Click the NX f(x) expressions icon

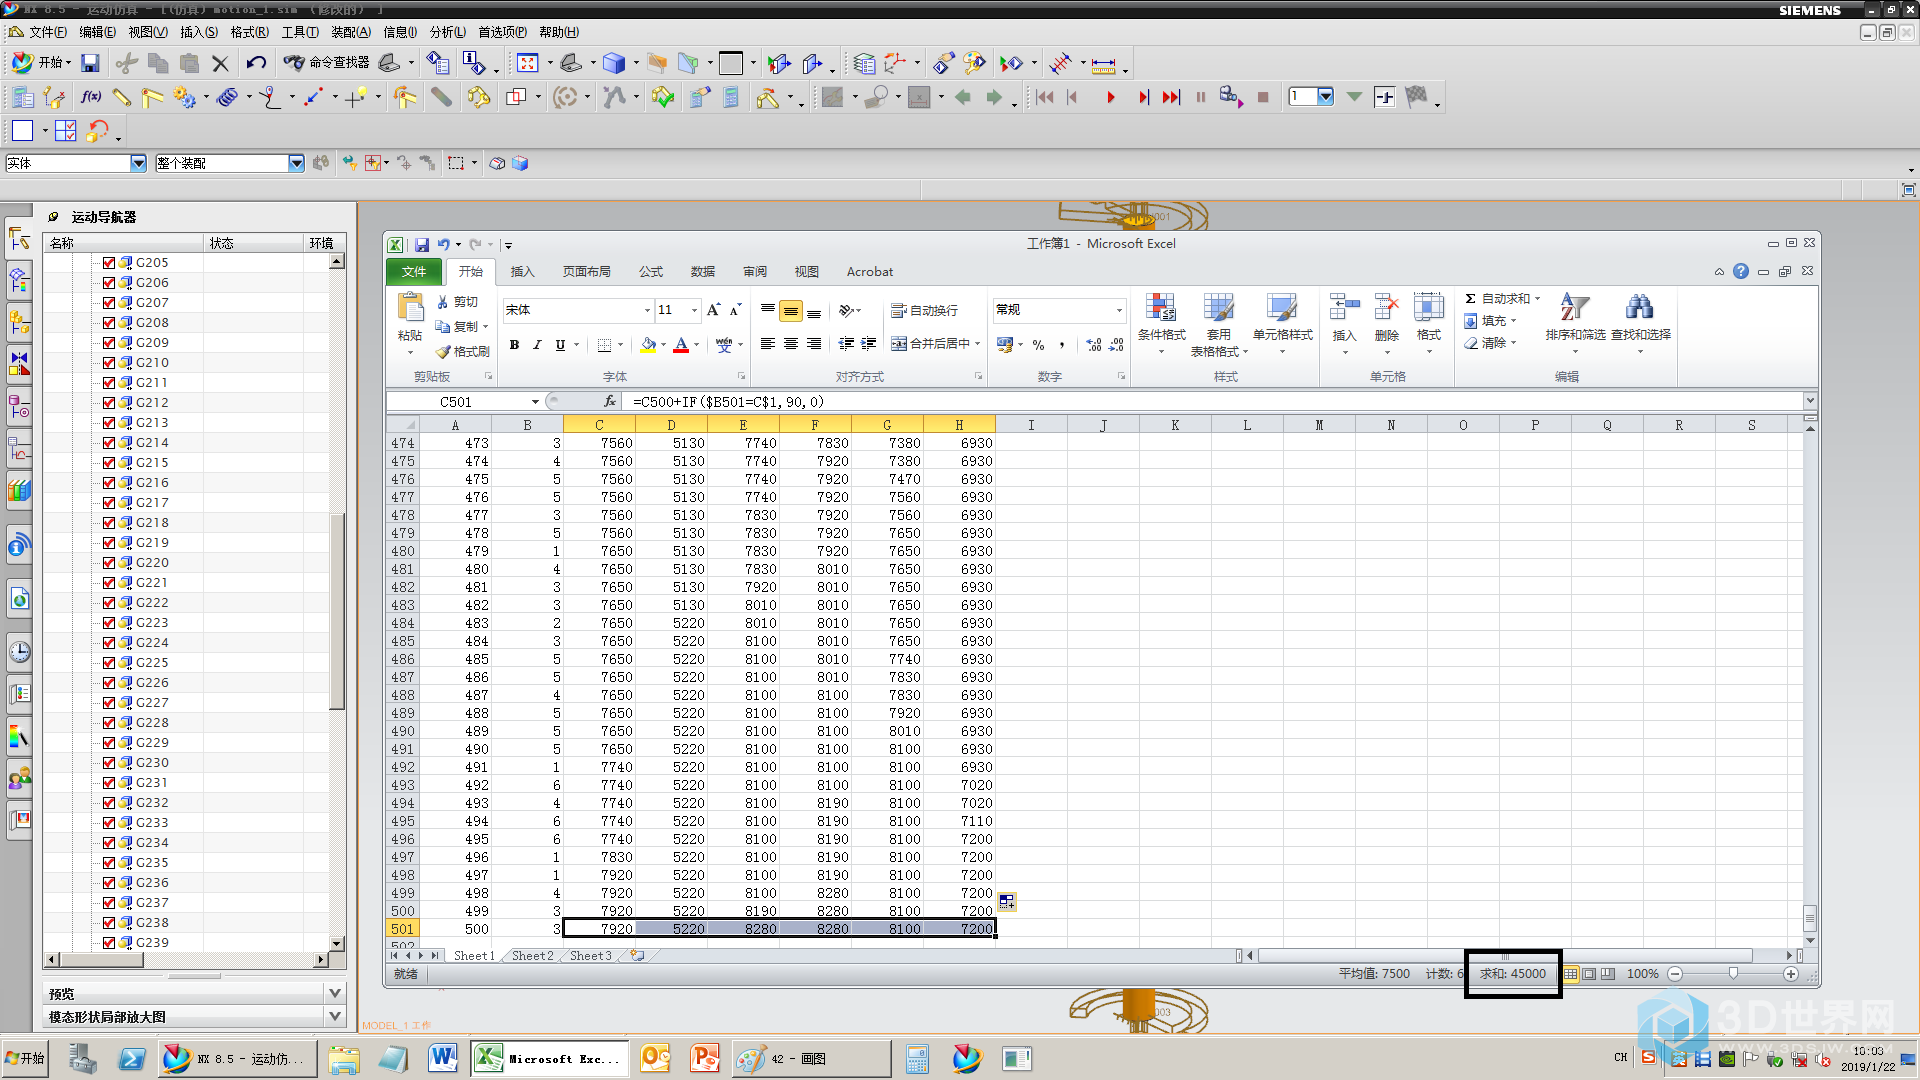[x=91, y=97]
